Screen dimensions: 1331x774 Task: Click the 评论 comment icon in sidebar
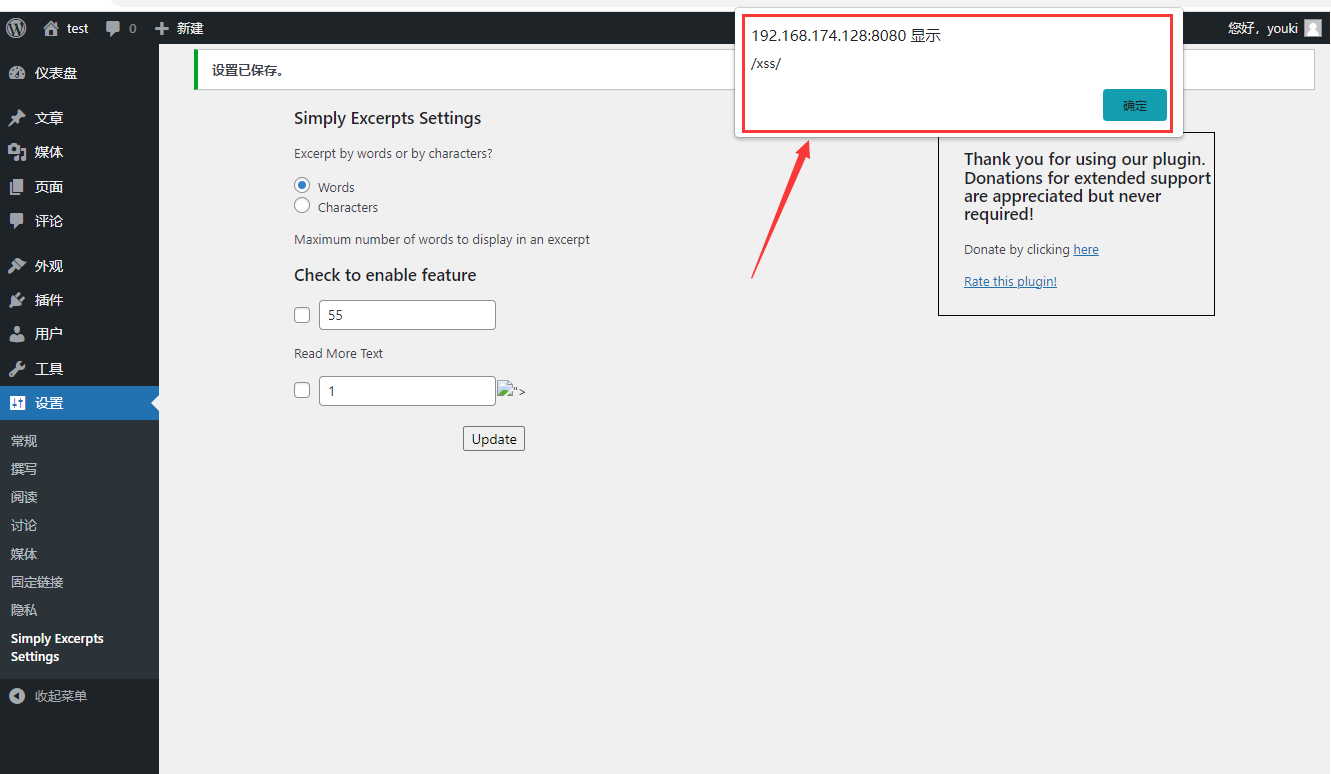pyautogui.click(x=17, y=221)
